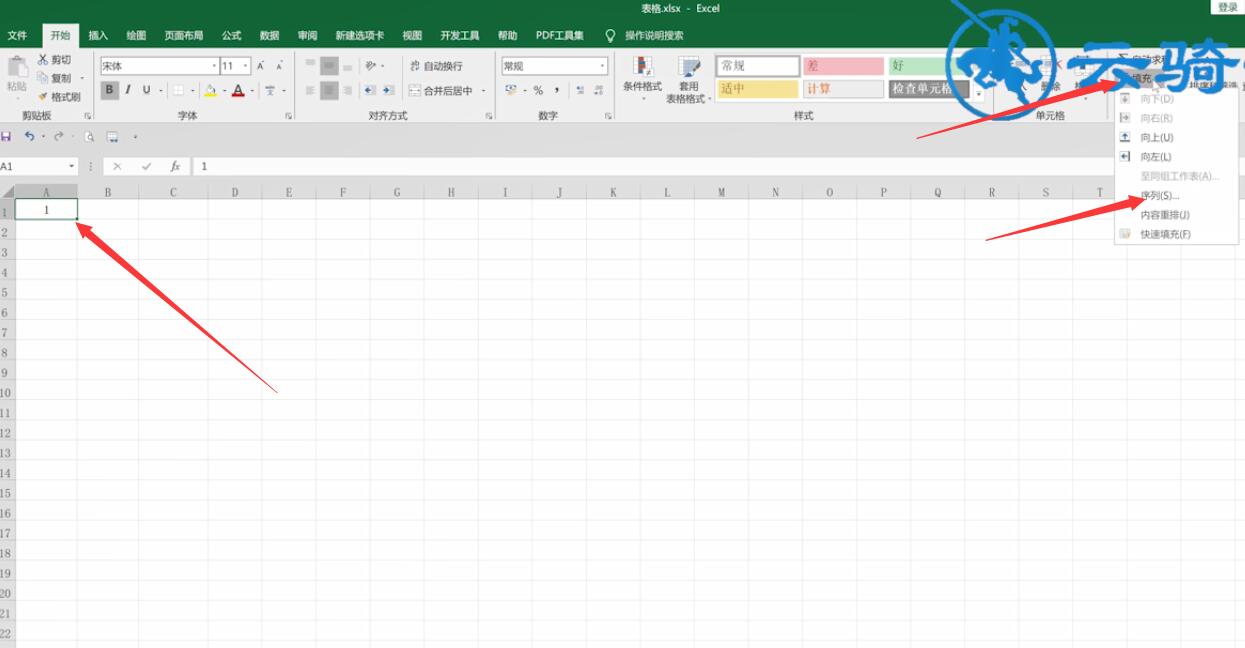Open Conditional Formatting (条件格式)
The width and height of the screenshot is (1245, 648).
click(642, 77)
